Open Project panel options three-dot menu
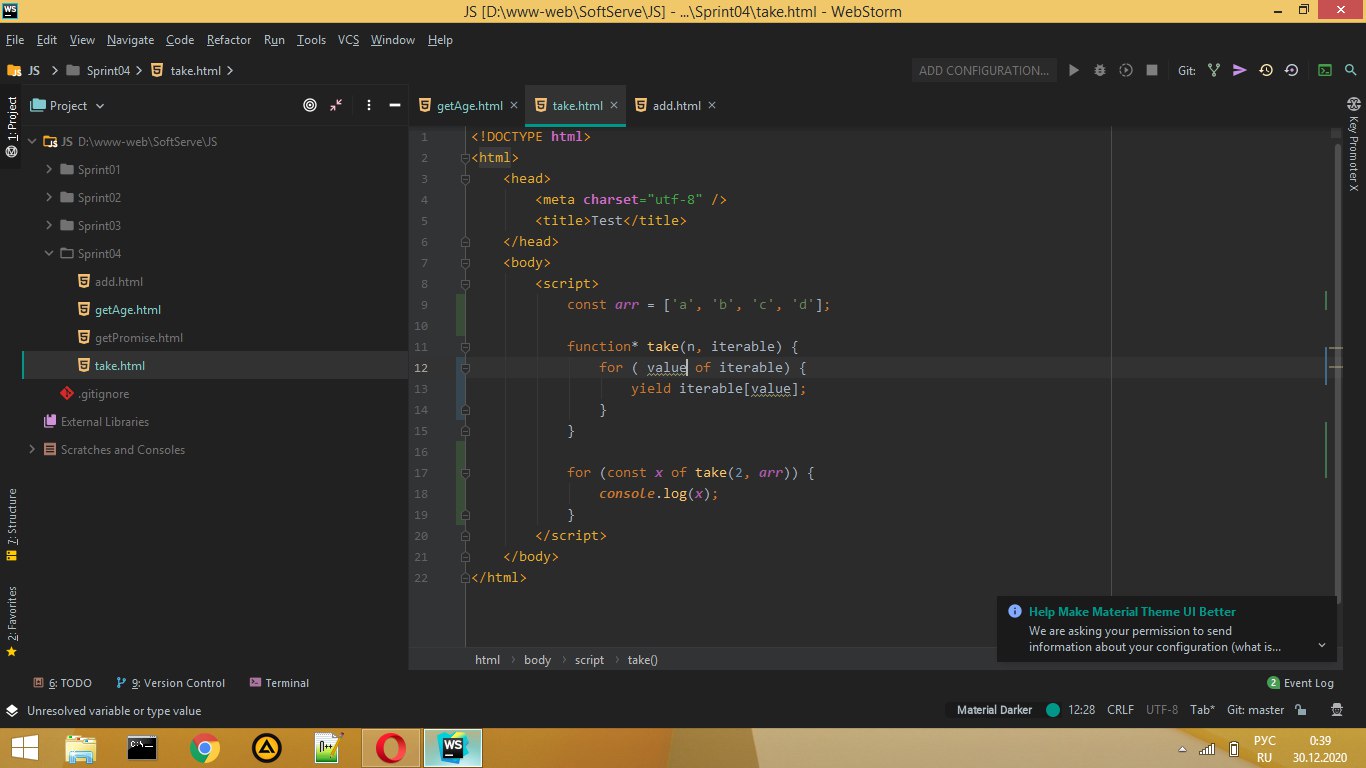 369,105
